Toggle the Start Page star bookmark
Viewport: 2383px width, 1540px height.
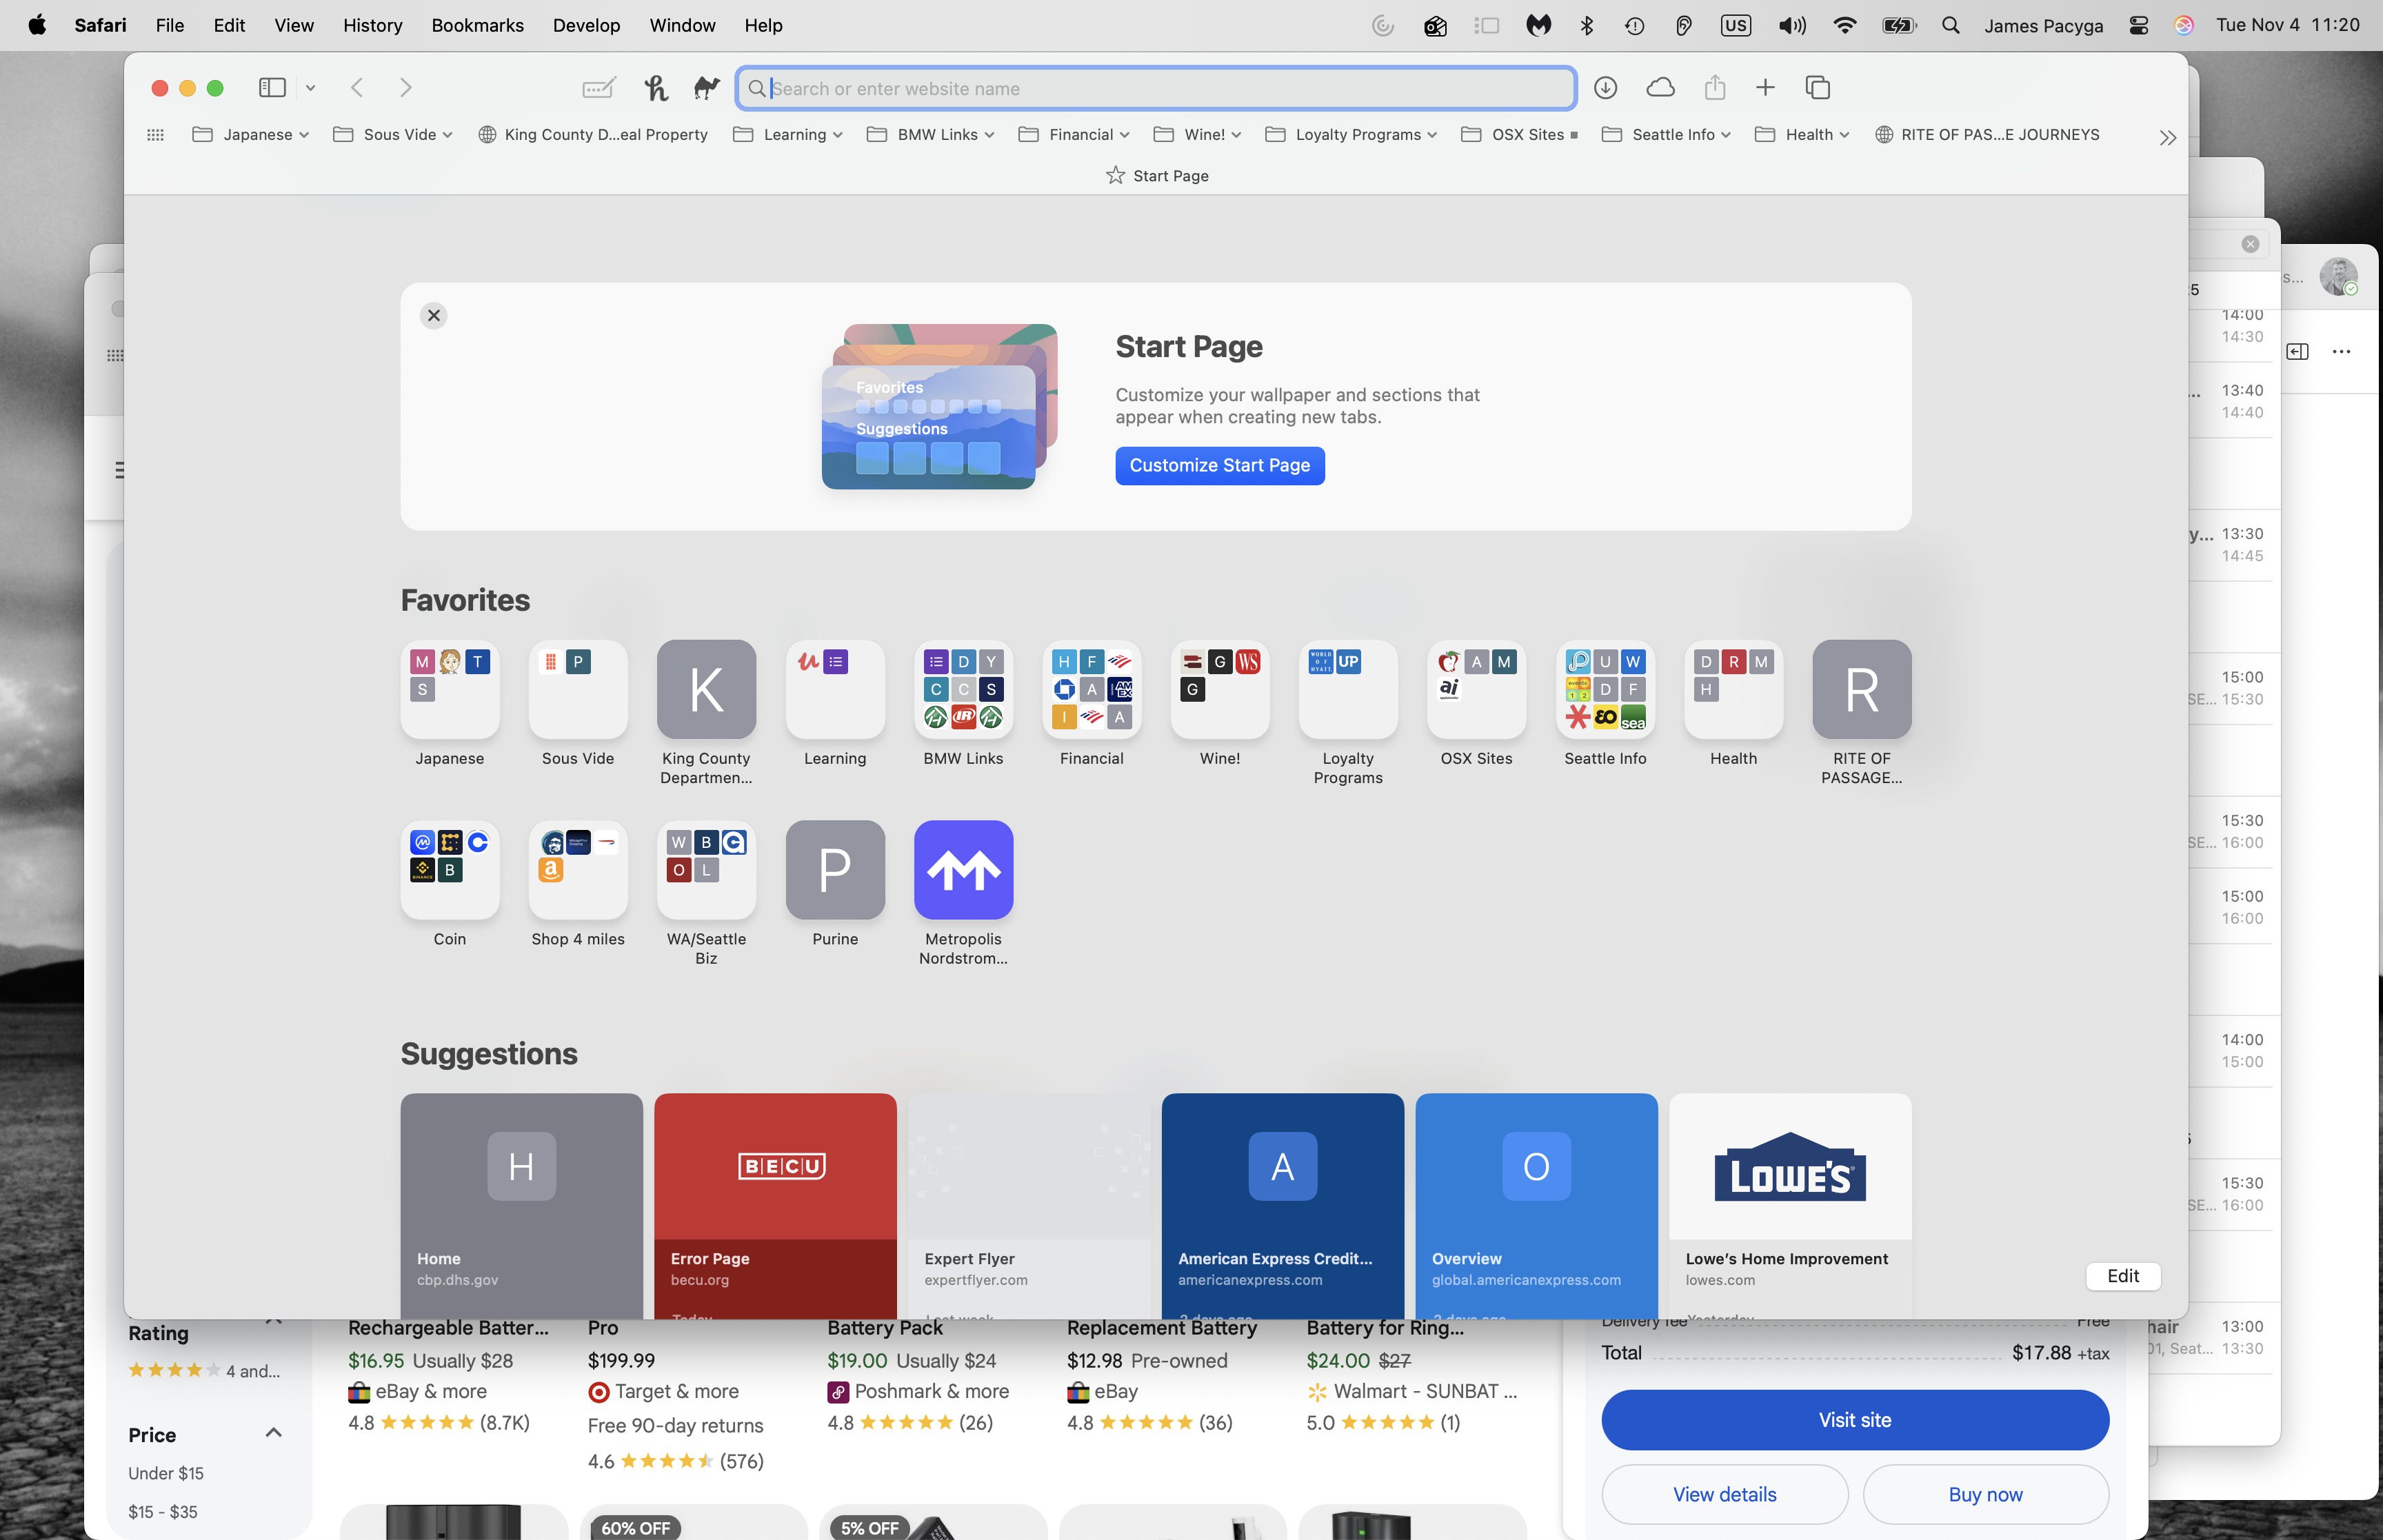coord(1115,176)
